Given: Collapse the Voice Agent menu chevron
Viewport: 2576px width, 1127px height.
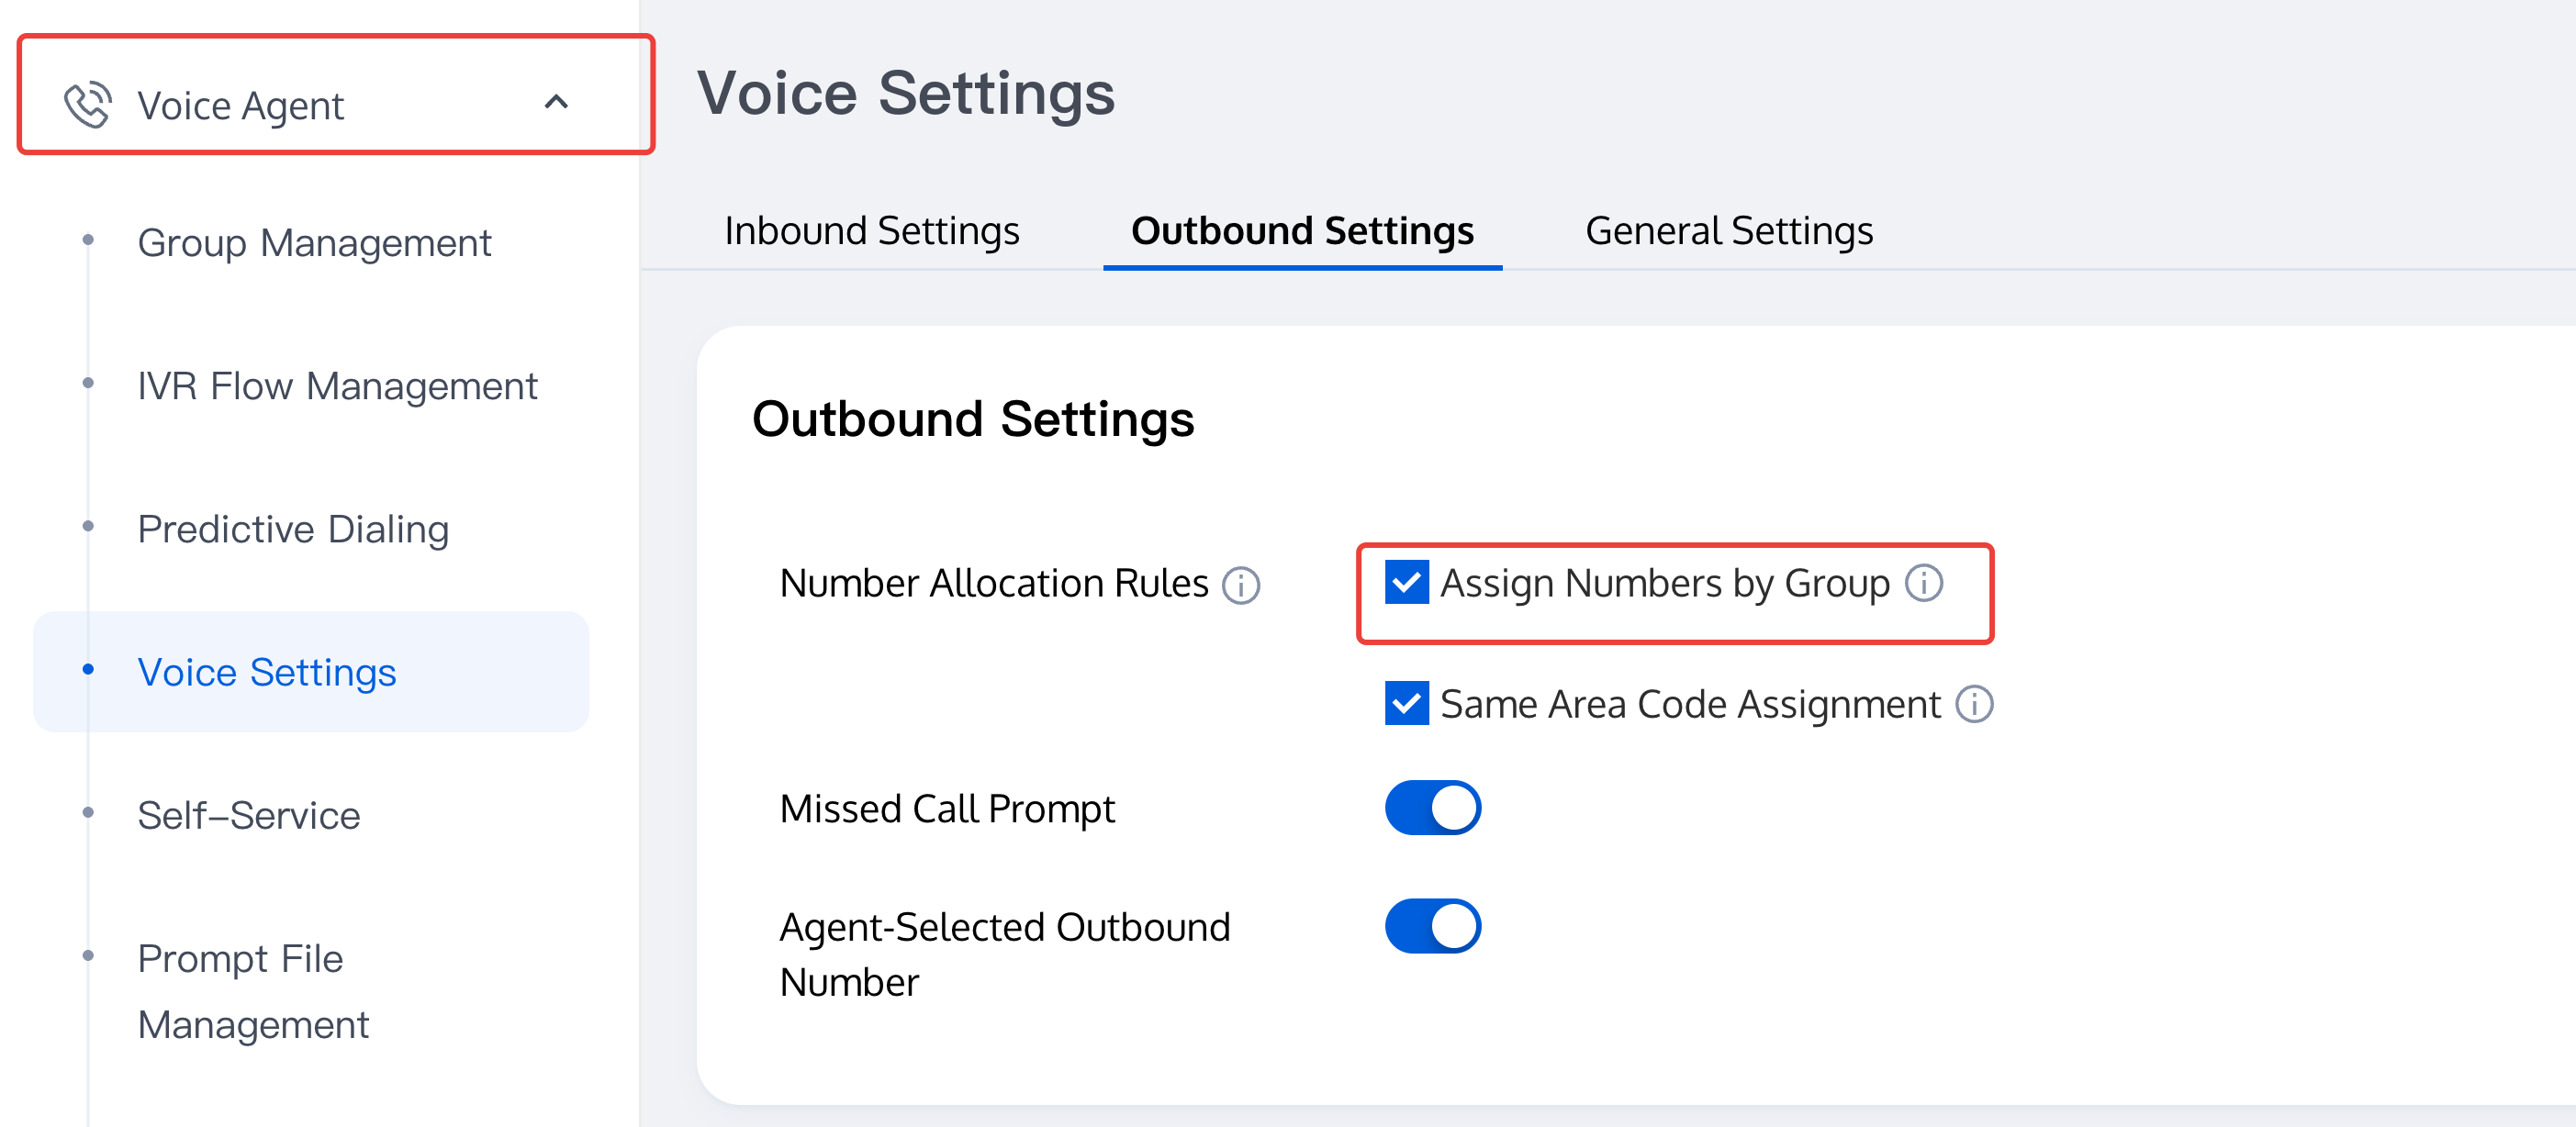Looking at the screenshot, I should pos(556,102).
